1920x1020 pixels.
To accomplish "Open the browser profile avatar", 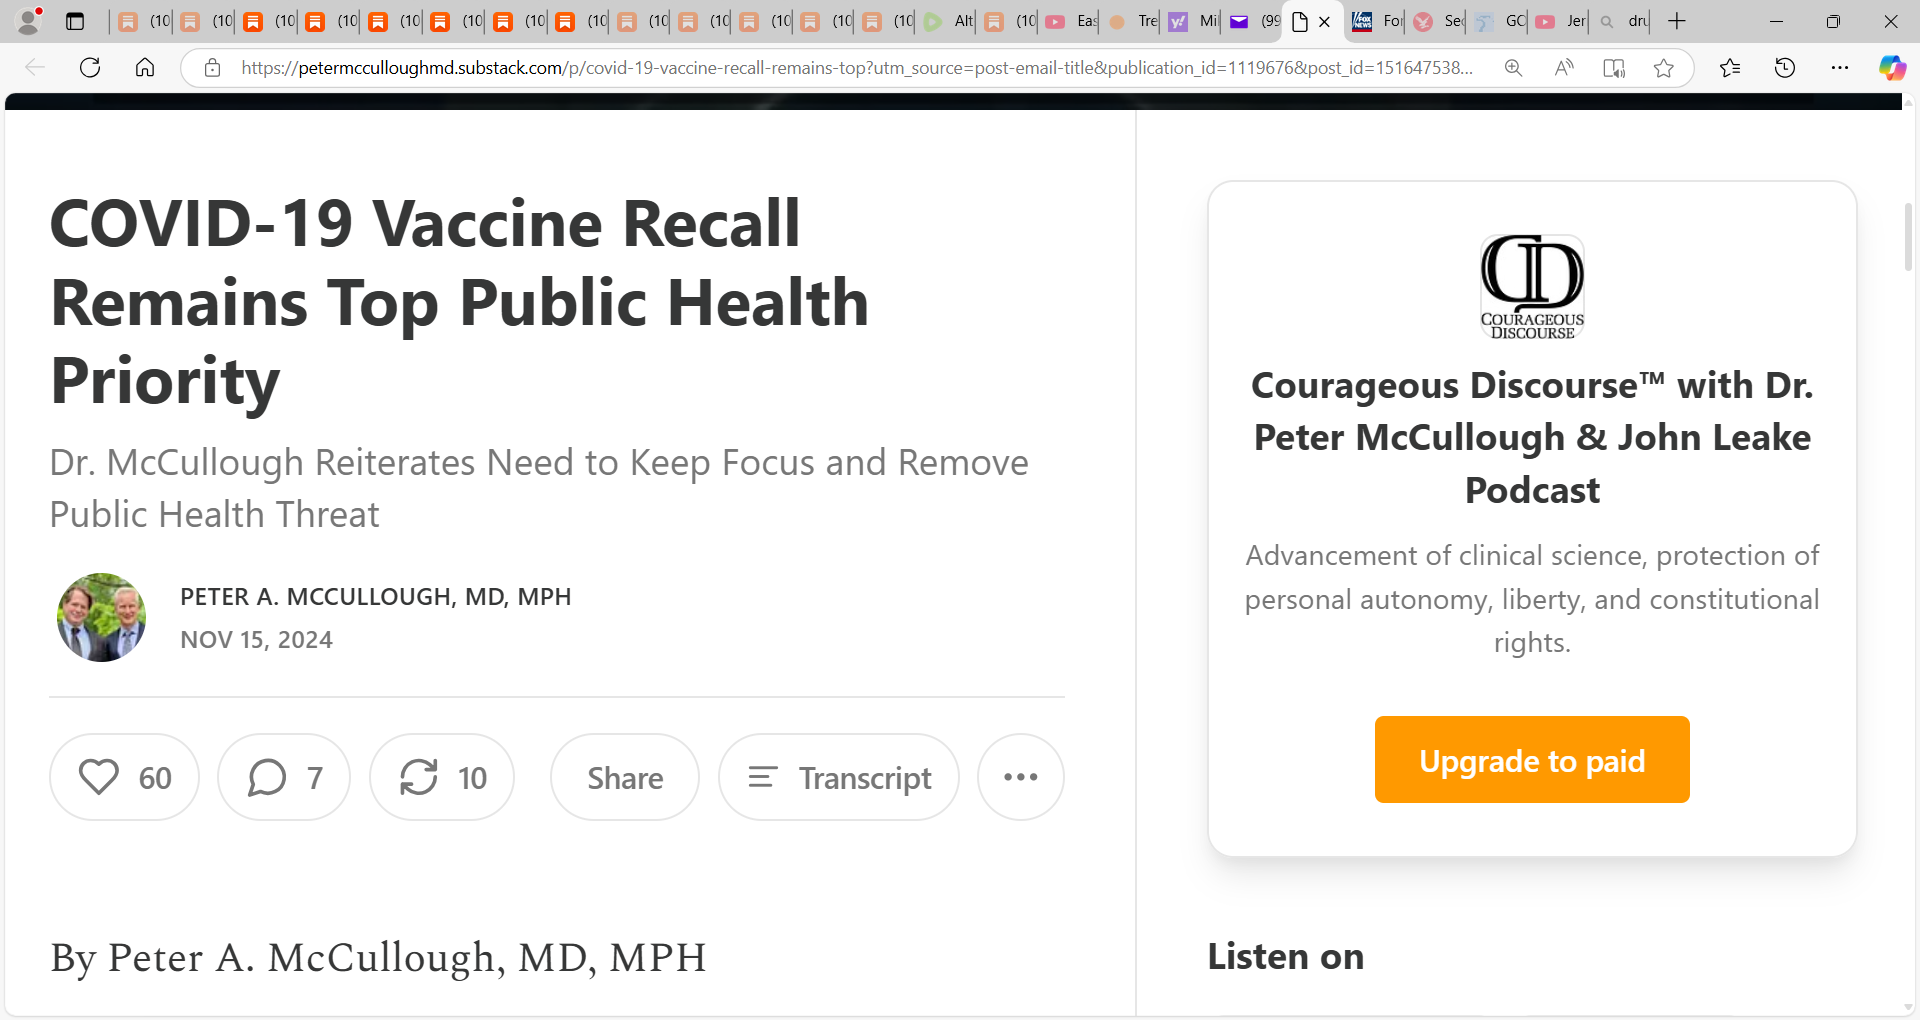I will (x=29, y=20).
